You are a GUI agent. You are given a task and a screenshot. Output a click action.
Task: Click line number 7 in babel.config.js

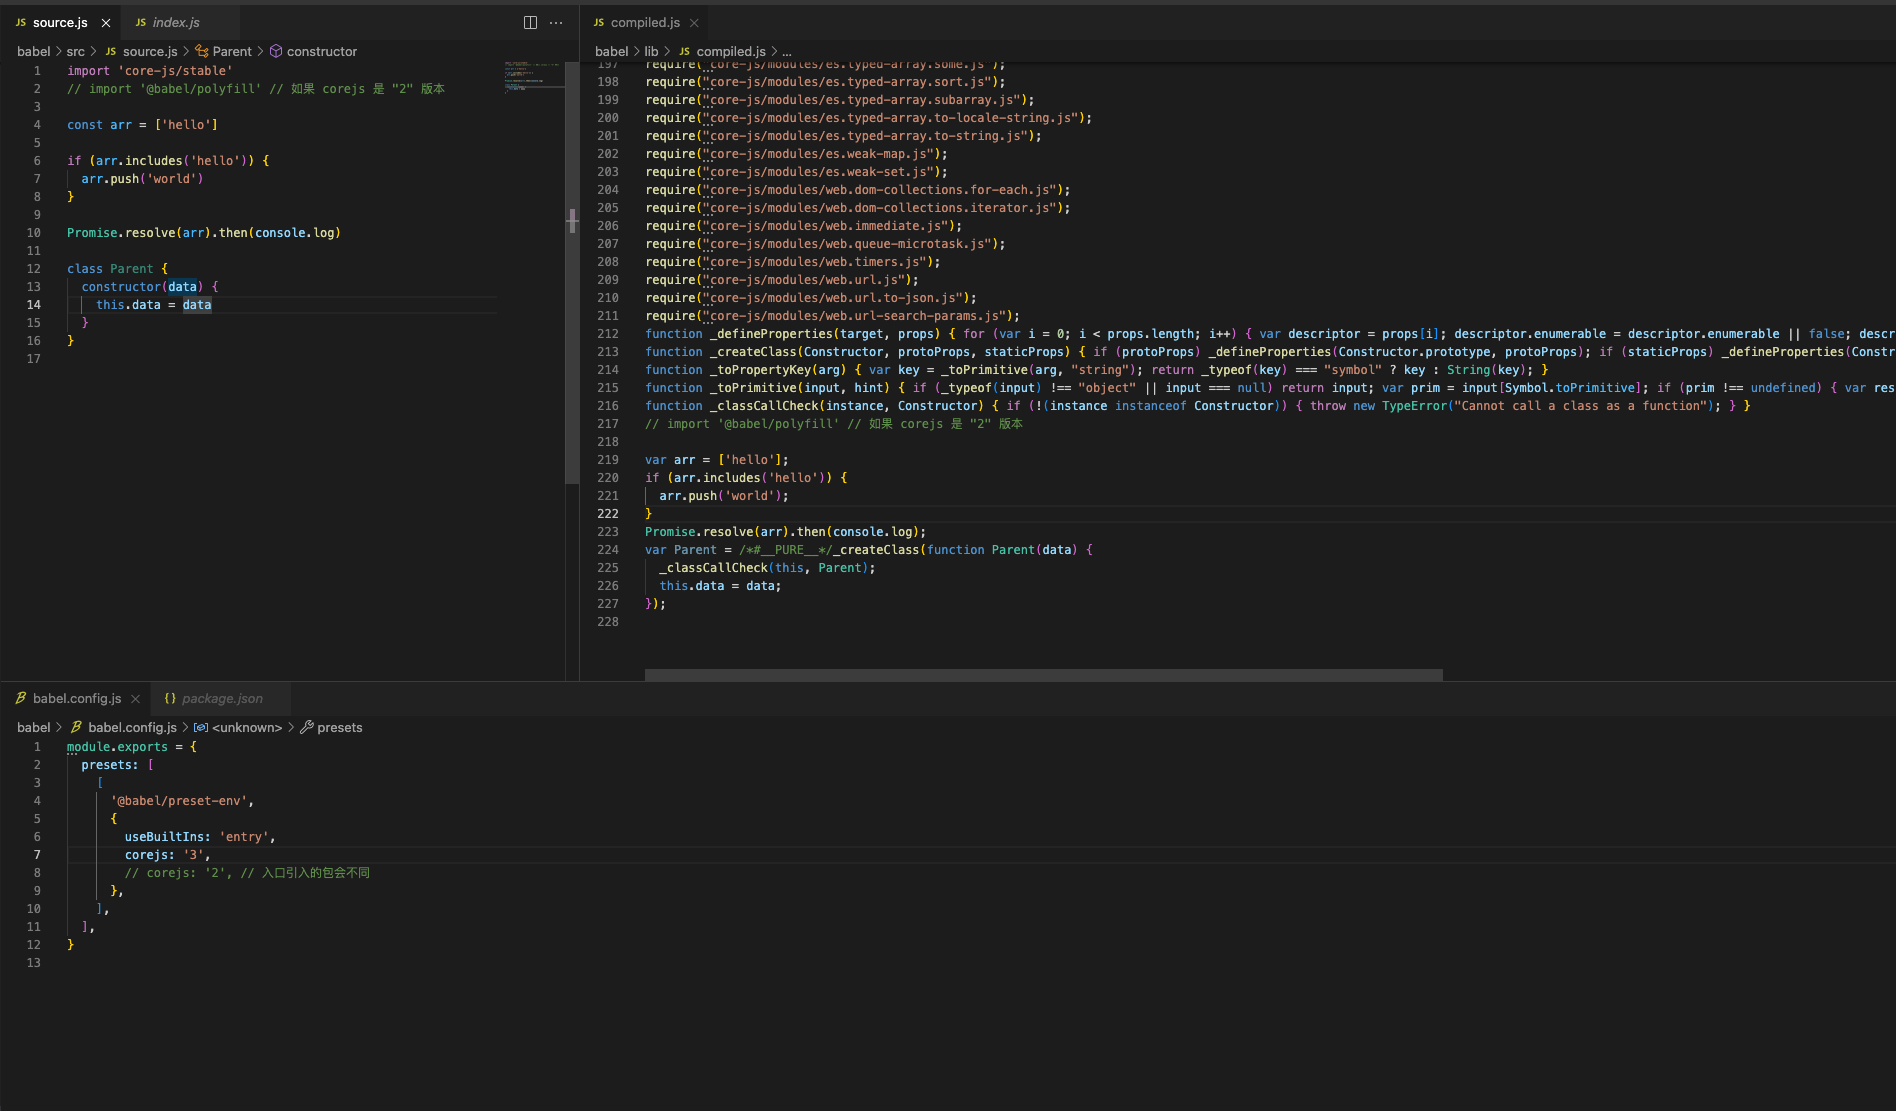coord(37,855)
